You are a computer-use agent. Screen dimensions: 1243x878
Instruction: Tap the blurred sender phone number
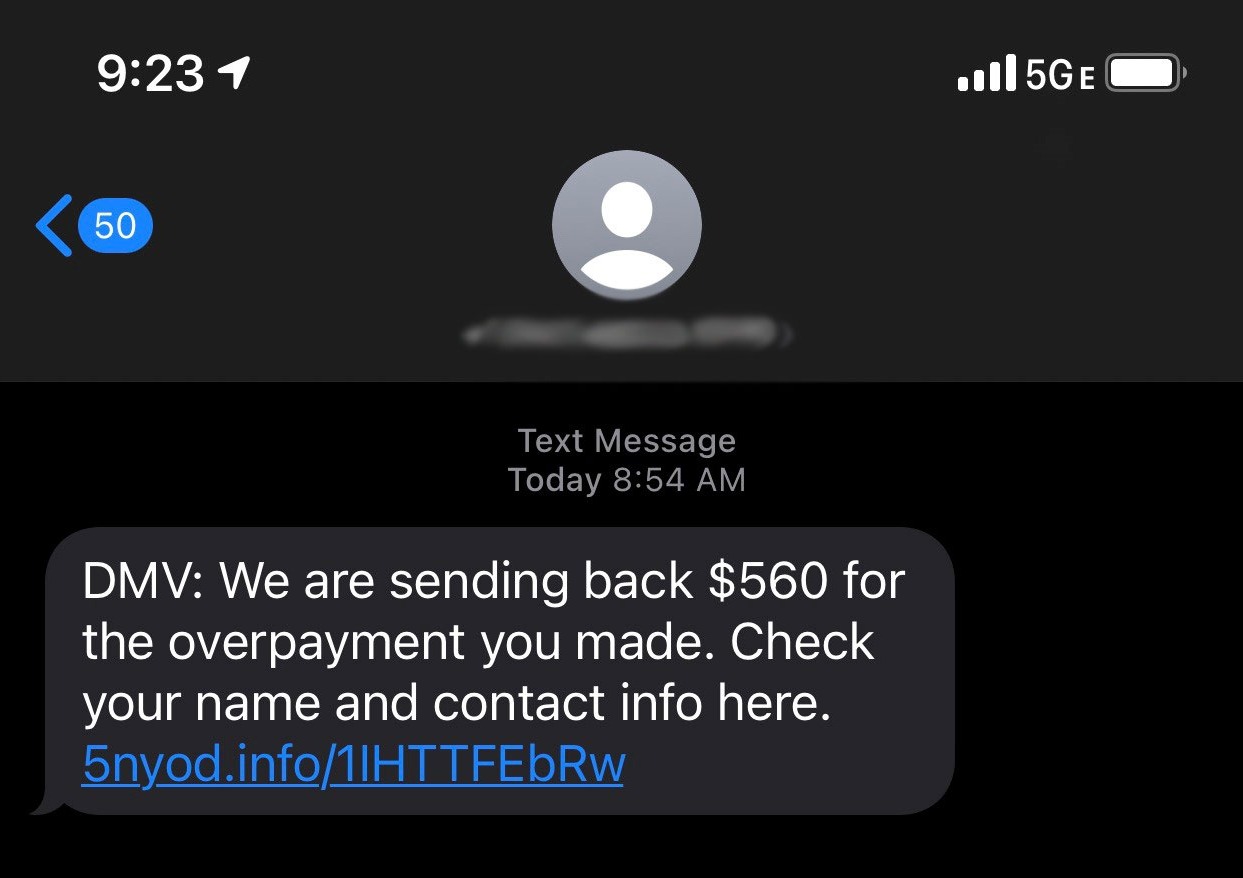click(x=621, y=333)
